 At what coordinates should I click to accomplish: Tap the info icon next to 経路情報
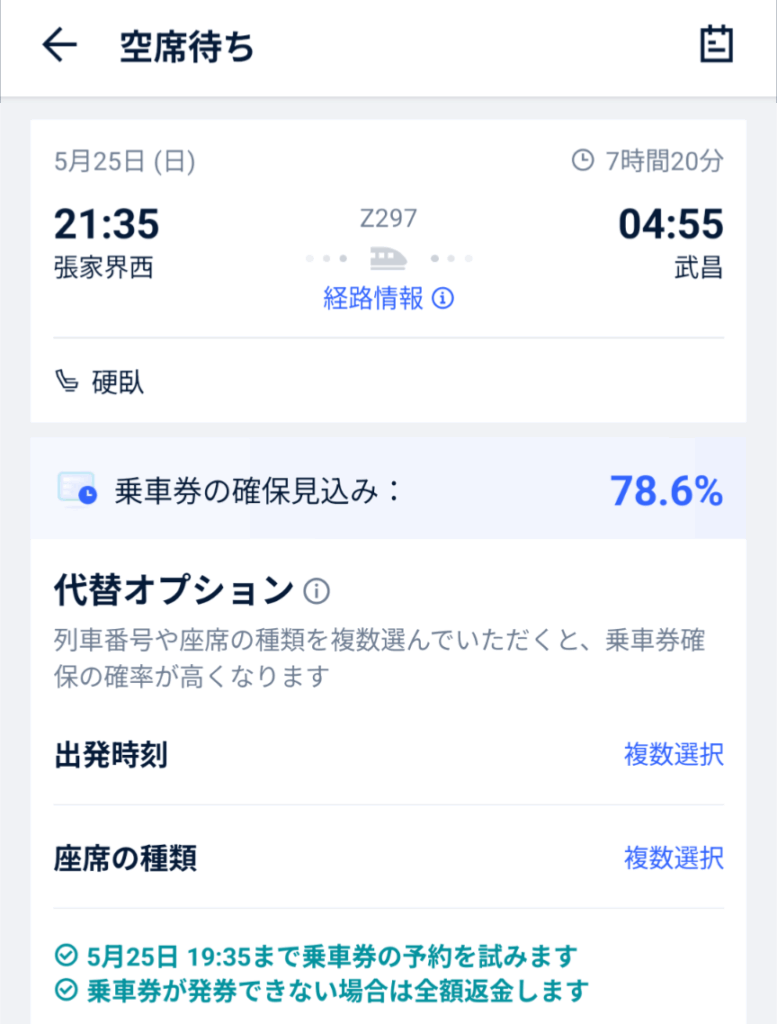click(x=443, y=298)
